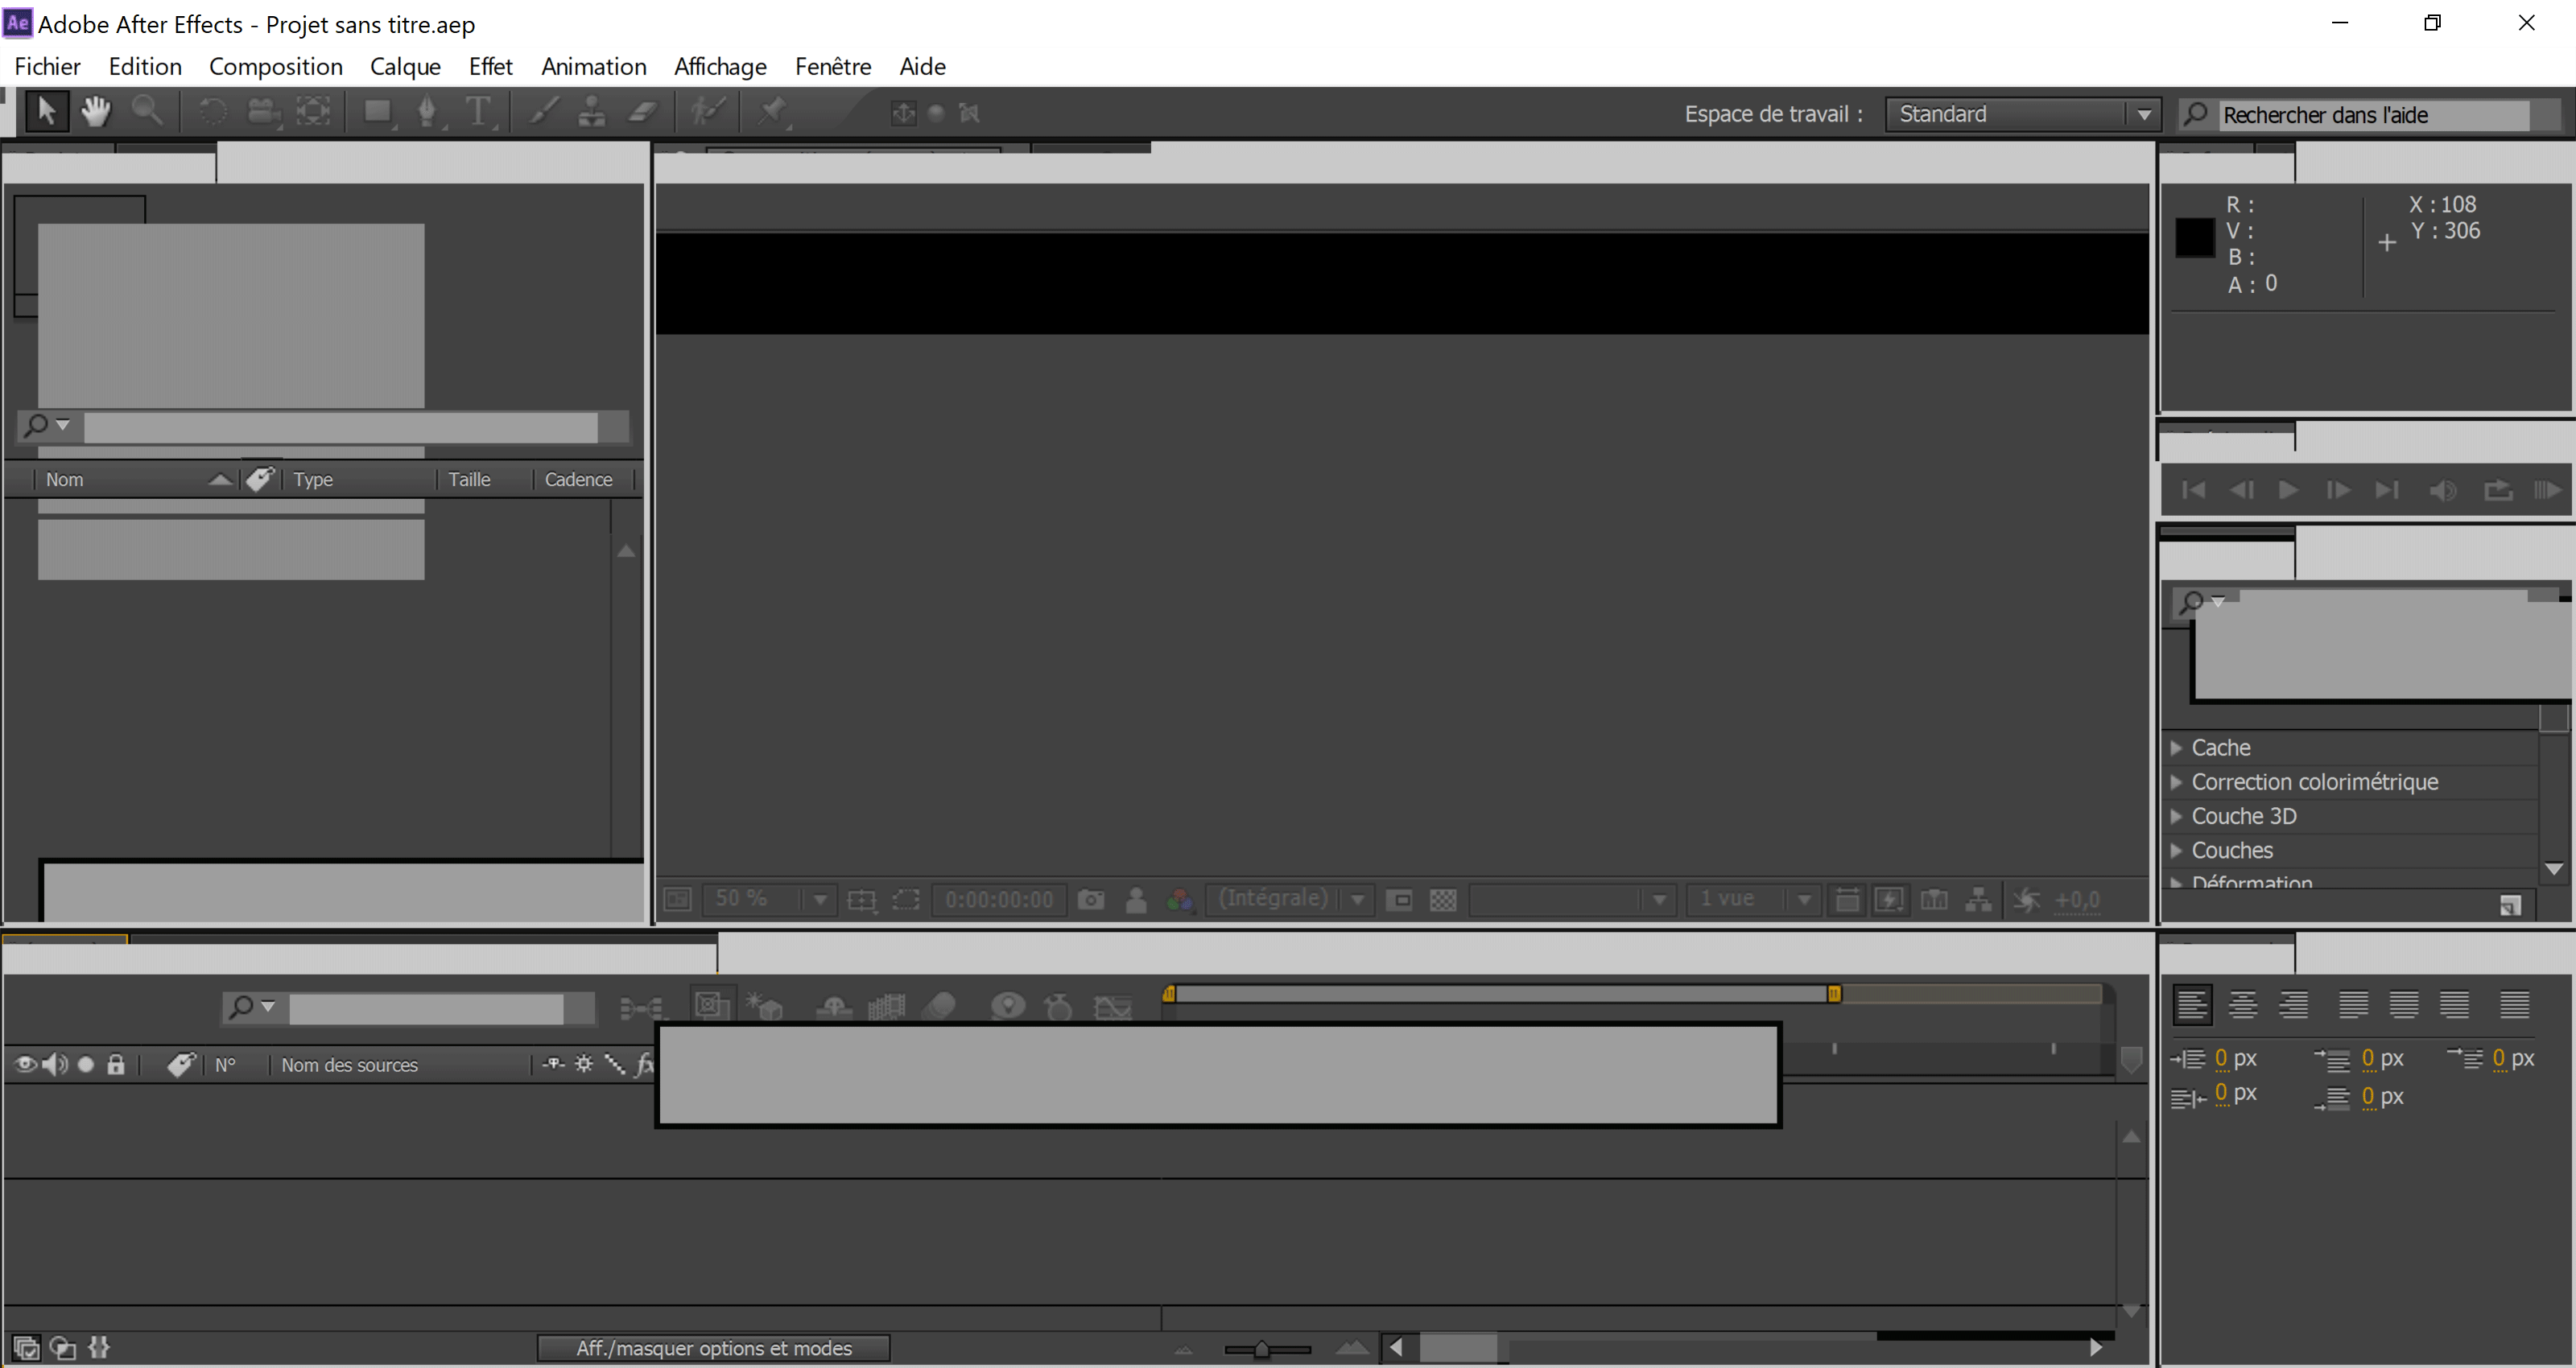Toggle transparency grid in composition viewer
Image resolution: width=2576 pixels, height=1368 pixels.
[1443, 899]
